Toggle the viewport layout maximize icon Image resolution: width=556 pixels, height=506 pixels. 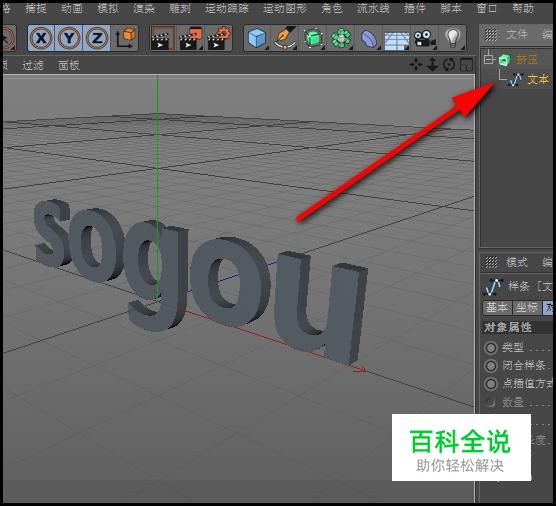coord(466,65)
